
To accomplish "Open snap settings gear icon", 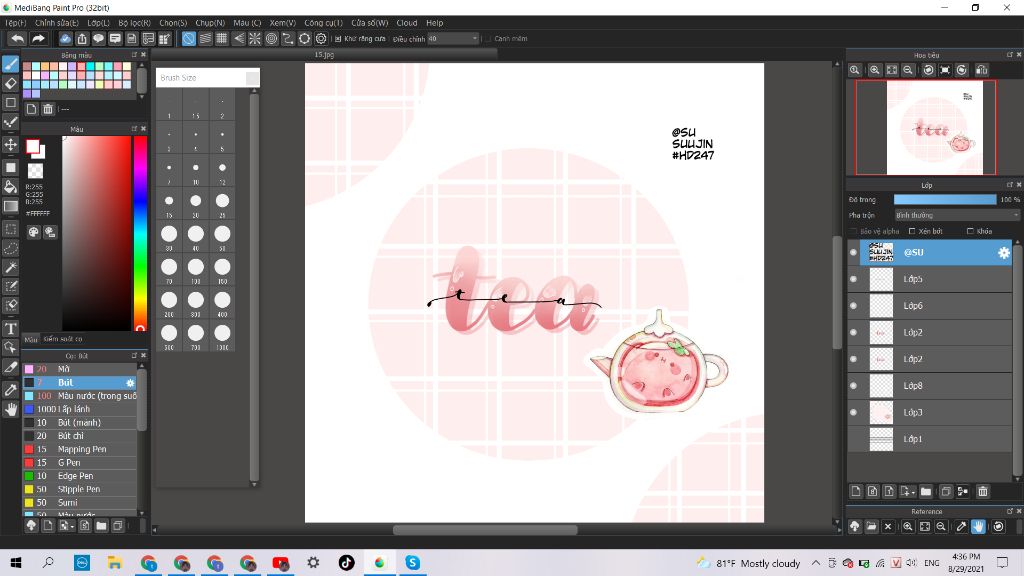I will [321, 39].
